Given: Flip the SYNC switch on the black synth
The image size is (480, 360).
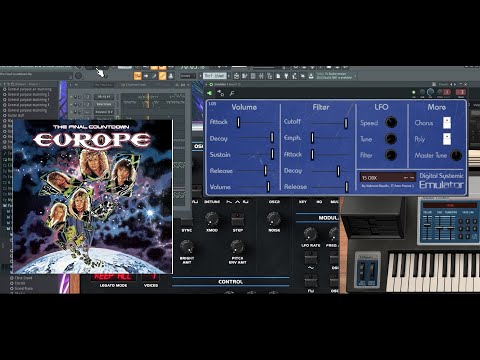Looking at the screenshot, I should pyautogui.click(x=187, y=221).
